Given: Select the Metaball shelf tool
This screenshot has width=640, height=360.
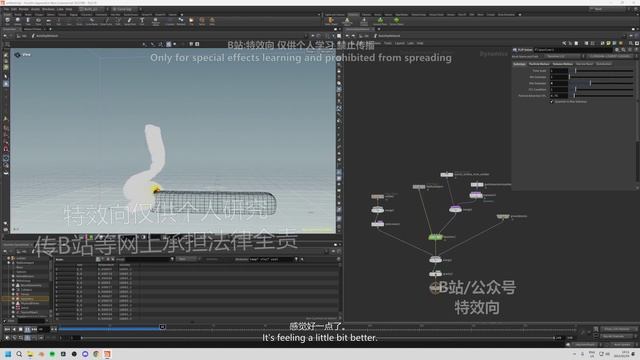Looking at the screenshot, I should (x=181, y=21).
